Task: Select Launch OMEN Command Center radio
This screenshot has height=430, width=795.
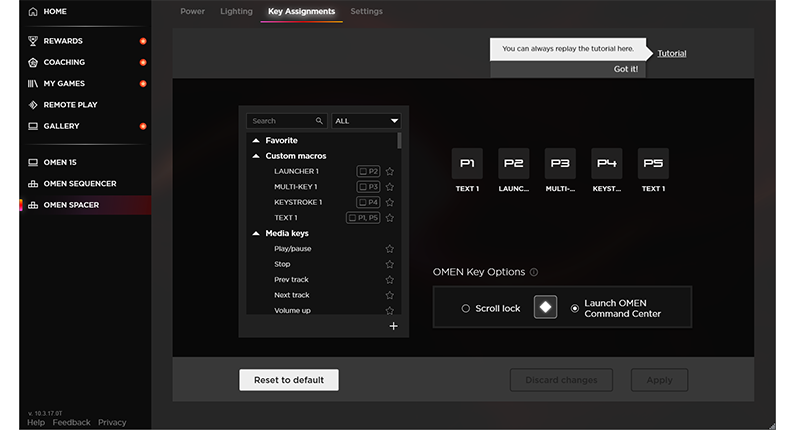Action: [x=574, y=308]
